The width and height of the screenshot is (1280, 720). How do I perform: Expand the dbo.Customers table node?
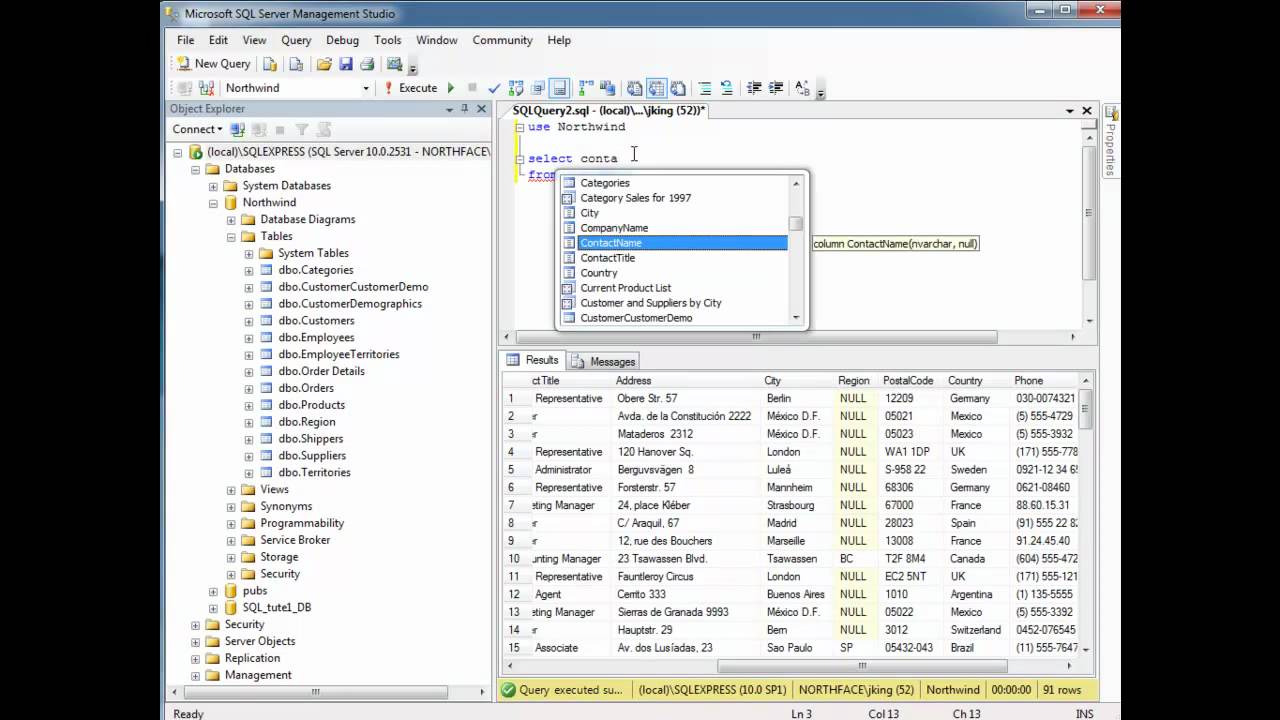pyautogui.click(x=249, y=321)
